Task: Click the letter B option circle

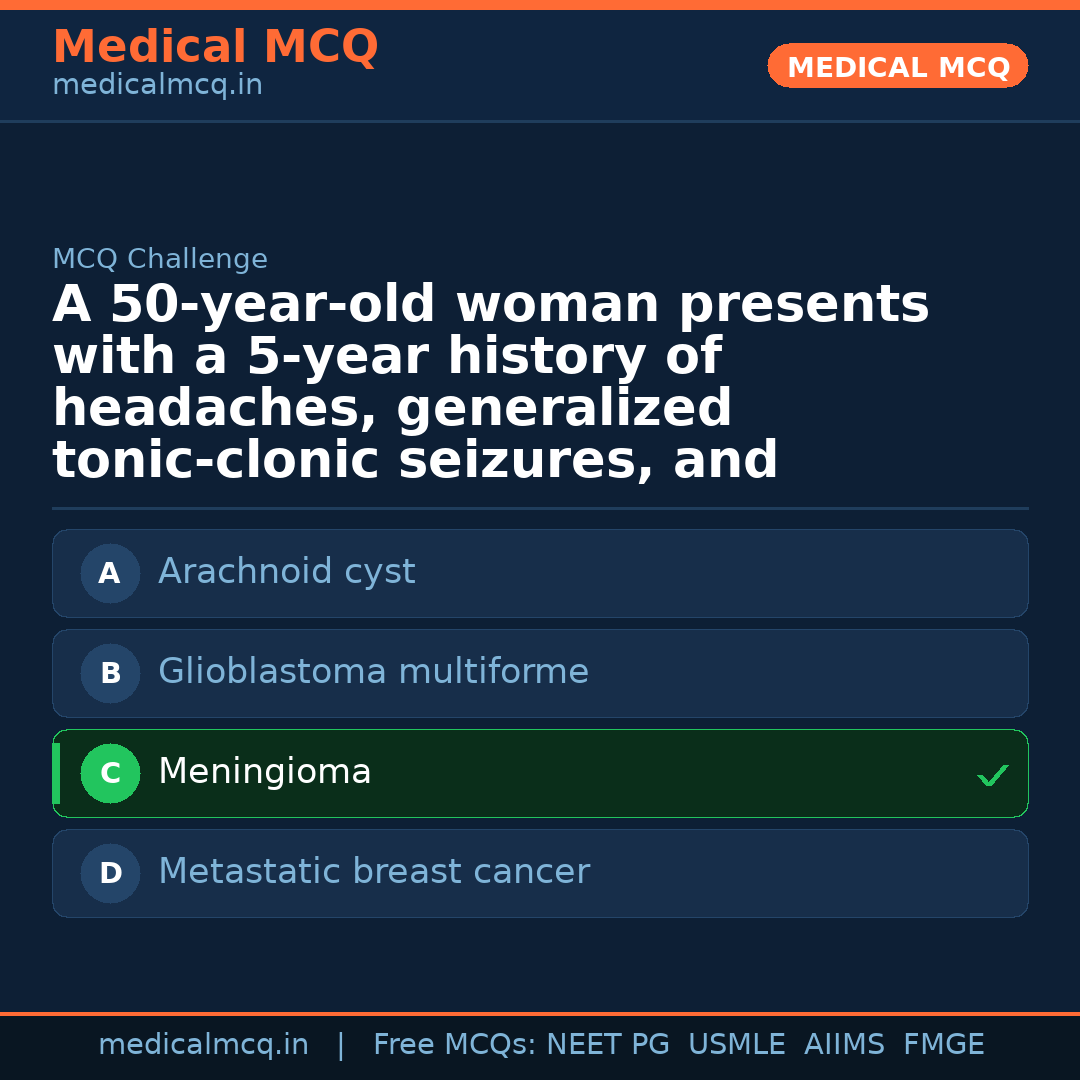Action: (x=110, y=673)
